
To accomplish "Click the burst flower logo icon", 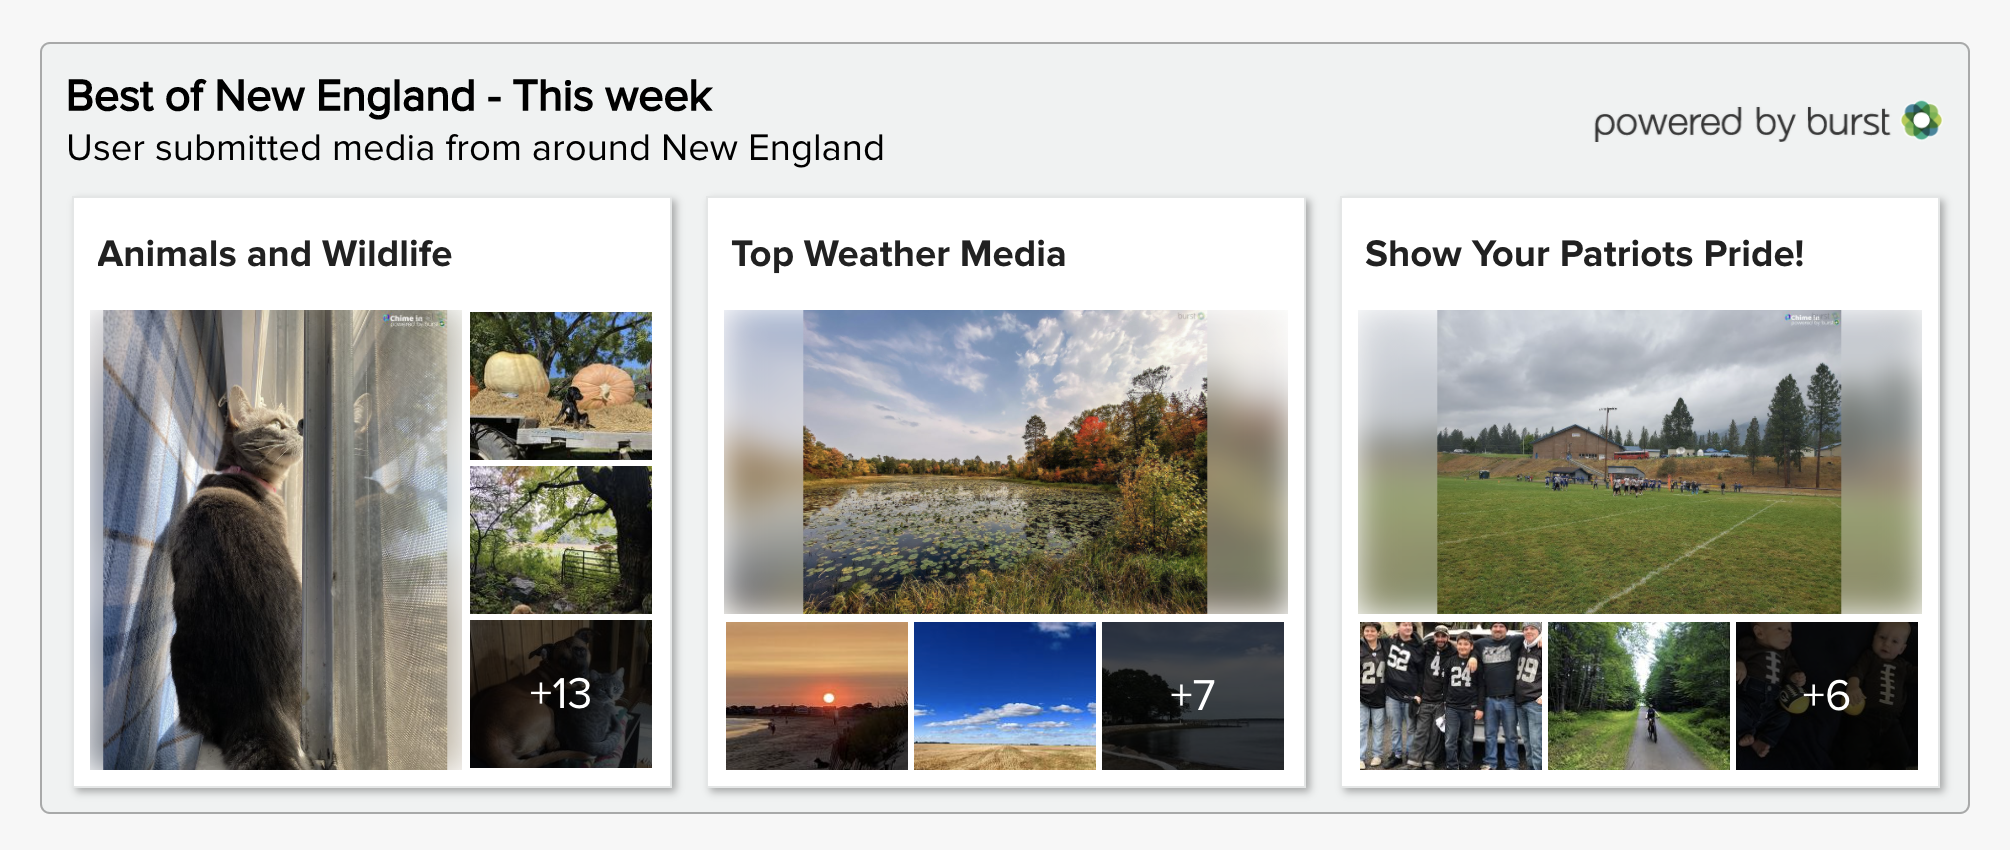I will (1921, 121).
